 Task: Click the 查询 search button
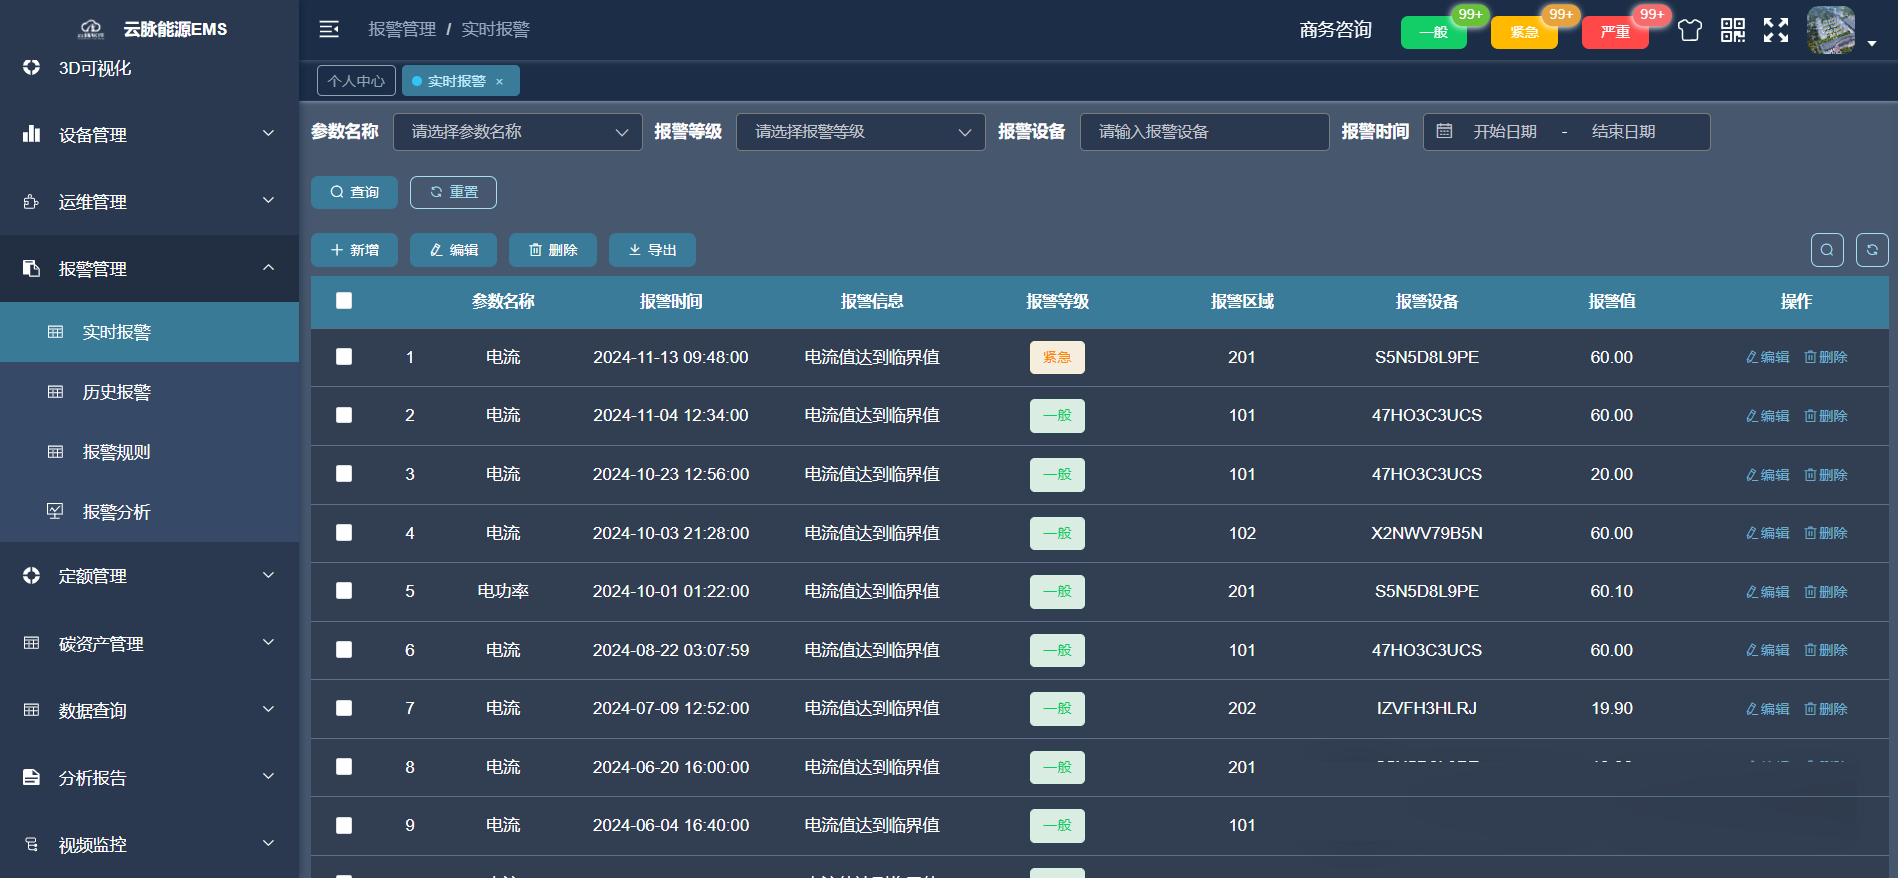354,192
